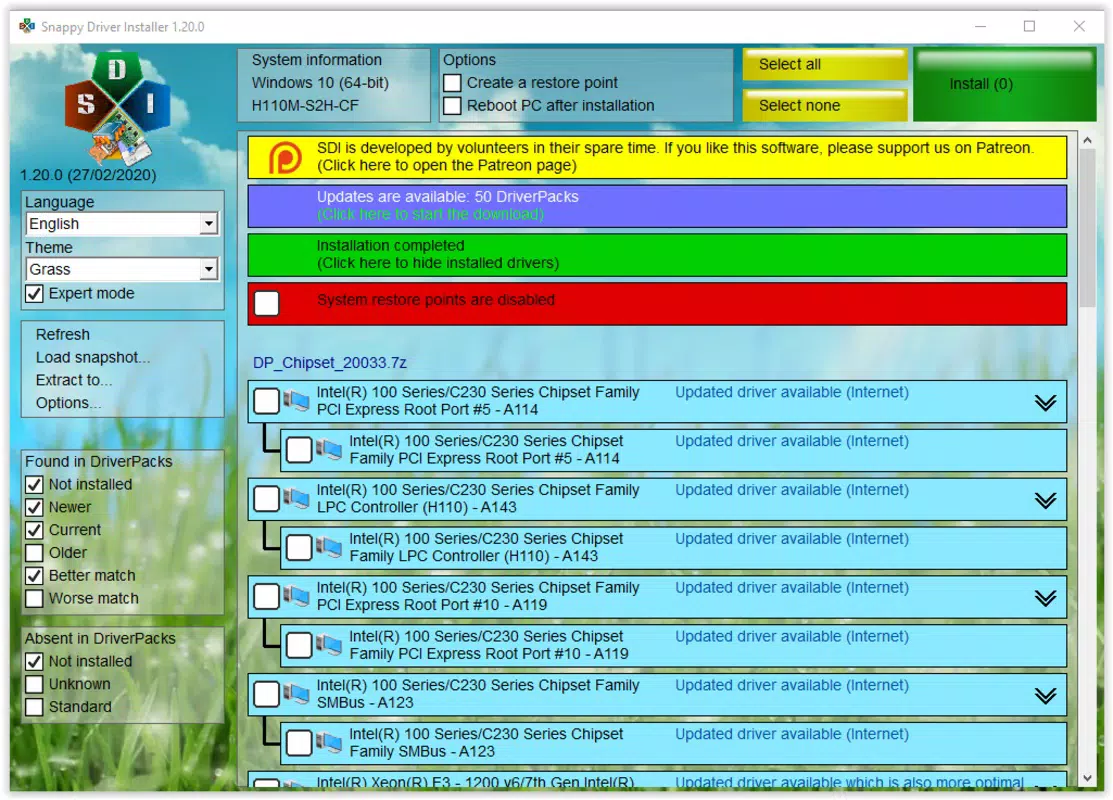Click Refresh in the side menu
Viewport: 1113px width, 800px height.
tap(62, 334)
